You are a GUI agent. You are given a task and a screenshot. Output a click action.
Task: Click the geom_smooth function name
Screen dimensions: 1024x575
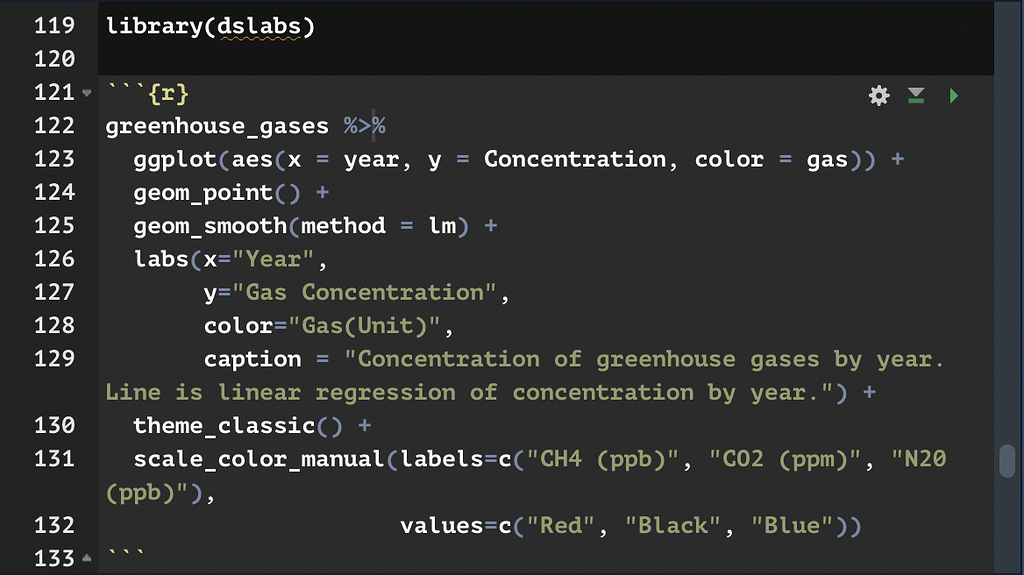[x=210, y=226]
